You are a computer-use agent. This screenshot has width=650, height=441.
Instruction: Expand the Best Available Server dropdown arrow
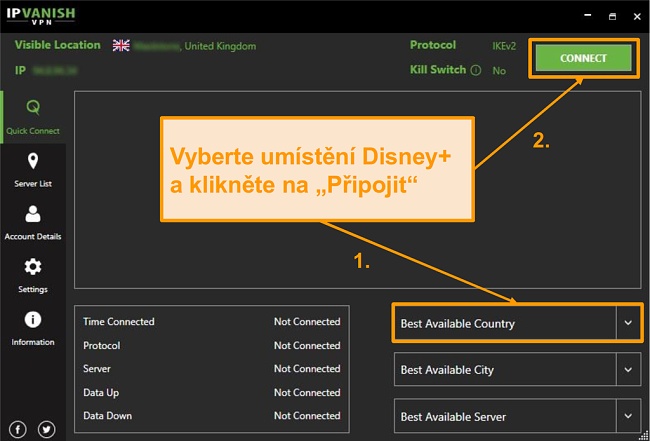(628, 416)
